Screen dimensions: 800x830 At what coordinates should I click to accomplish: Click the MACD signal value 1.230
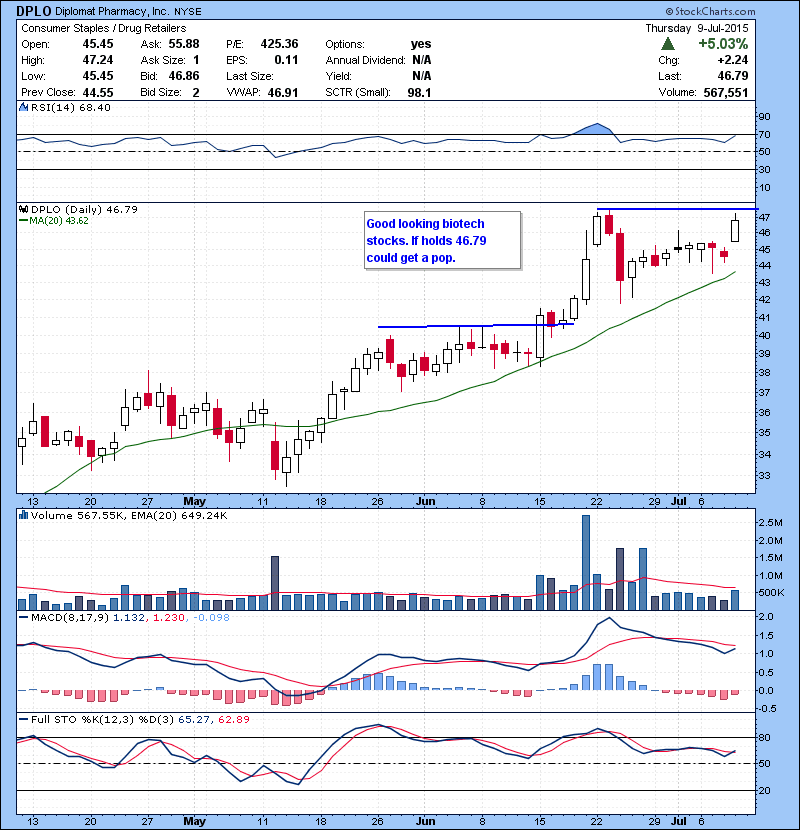(x=169, y=617)
